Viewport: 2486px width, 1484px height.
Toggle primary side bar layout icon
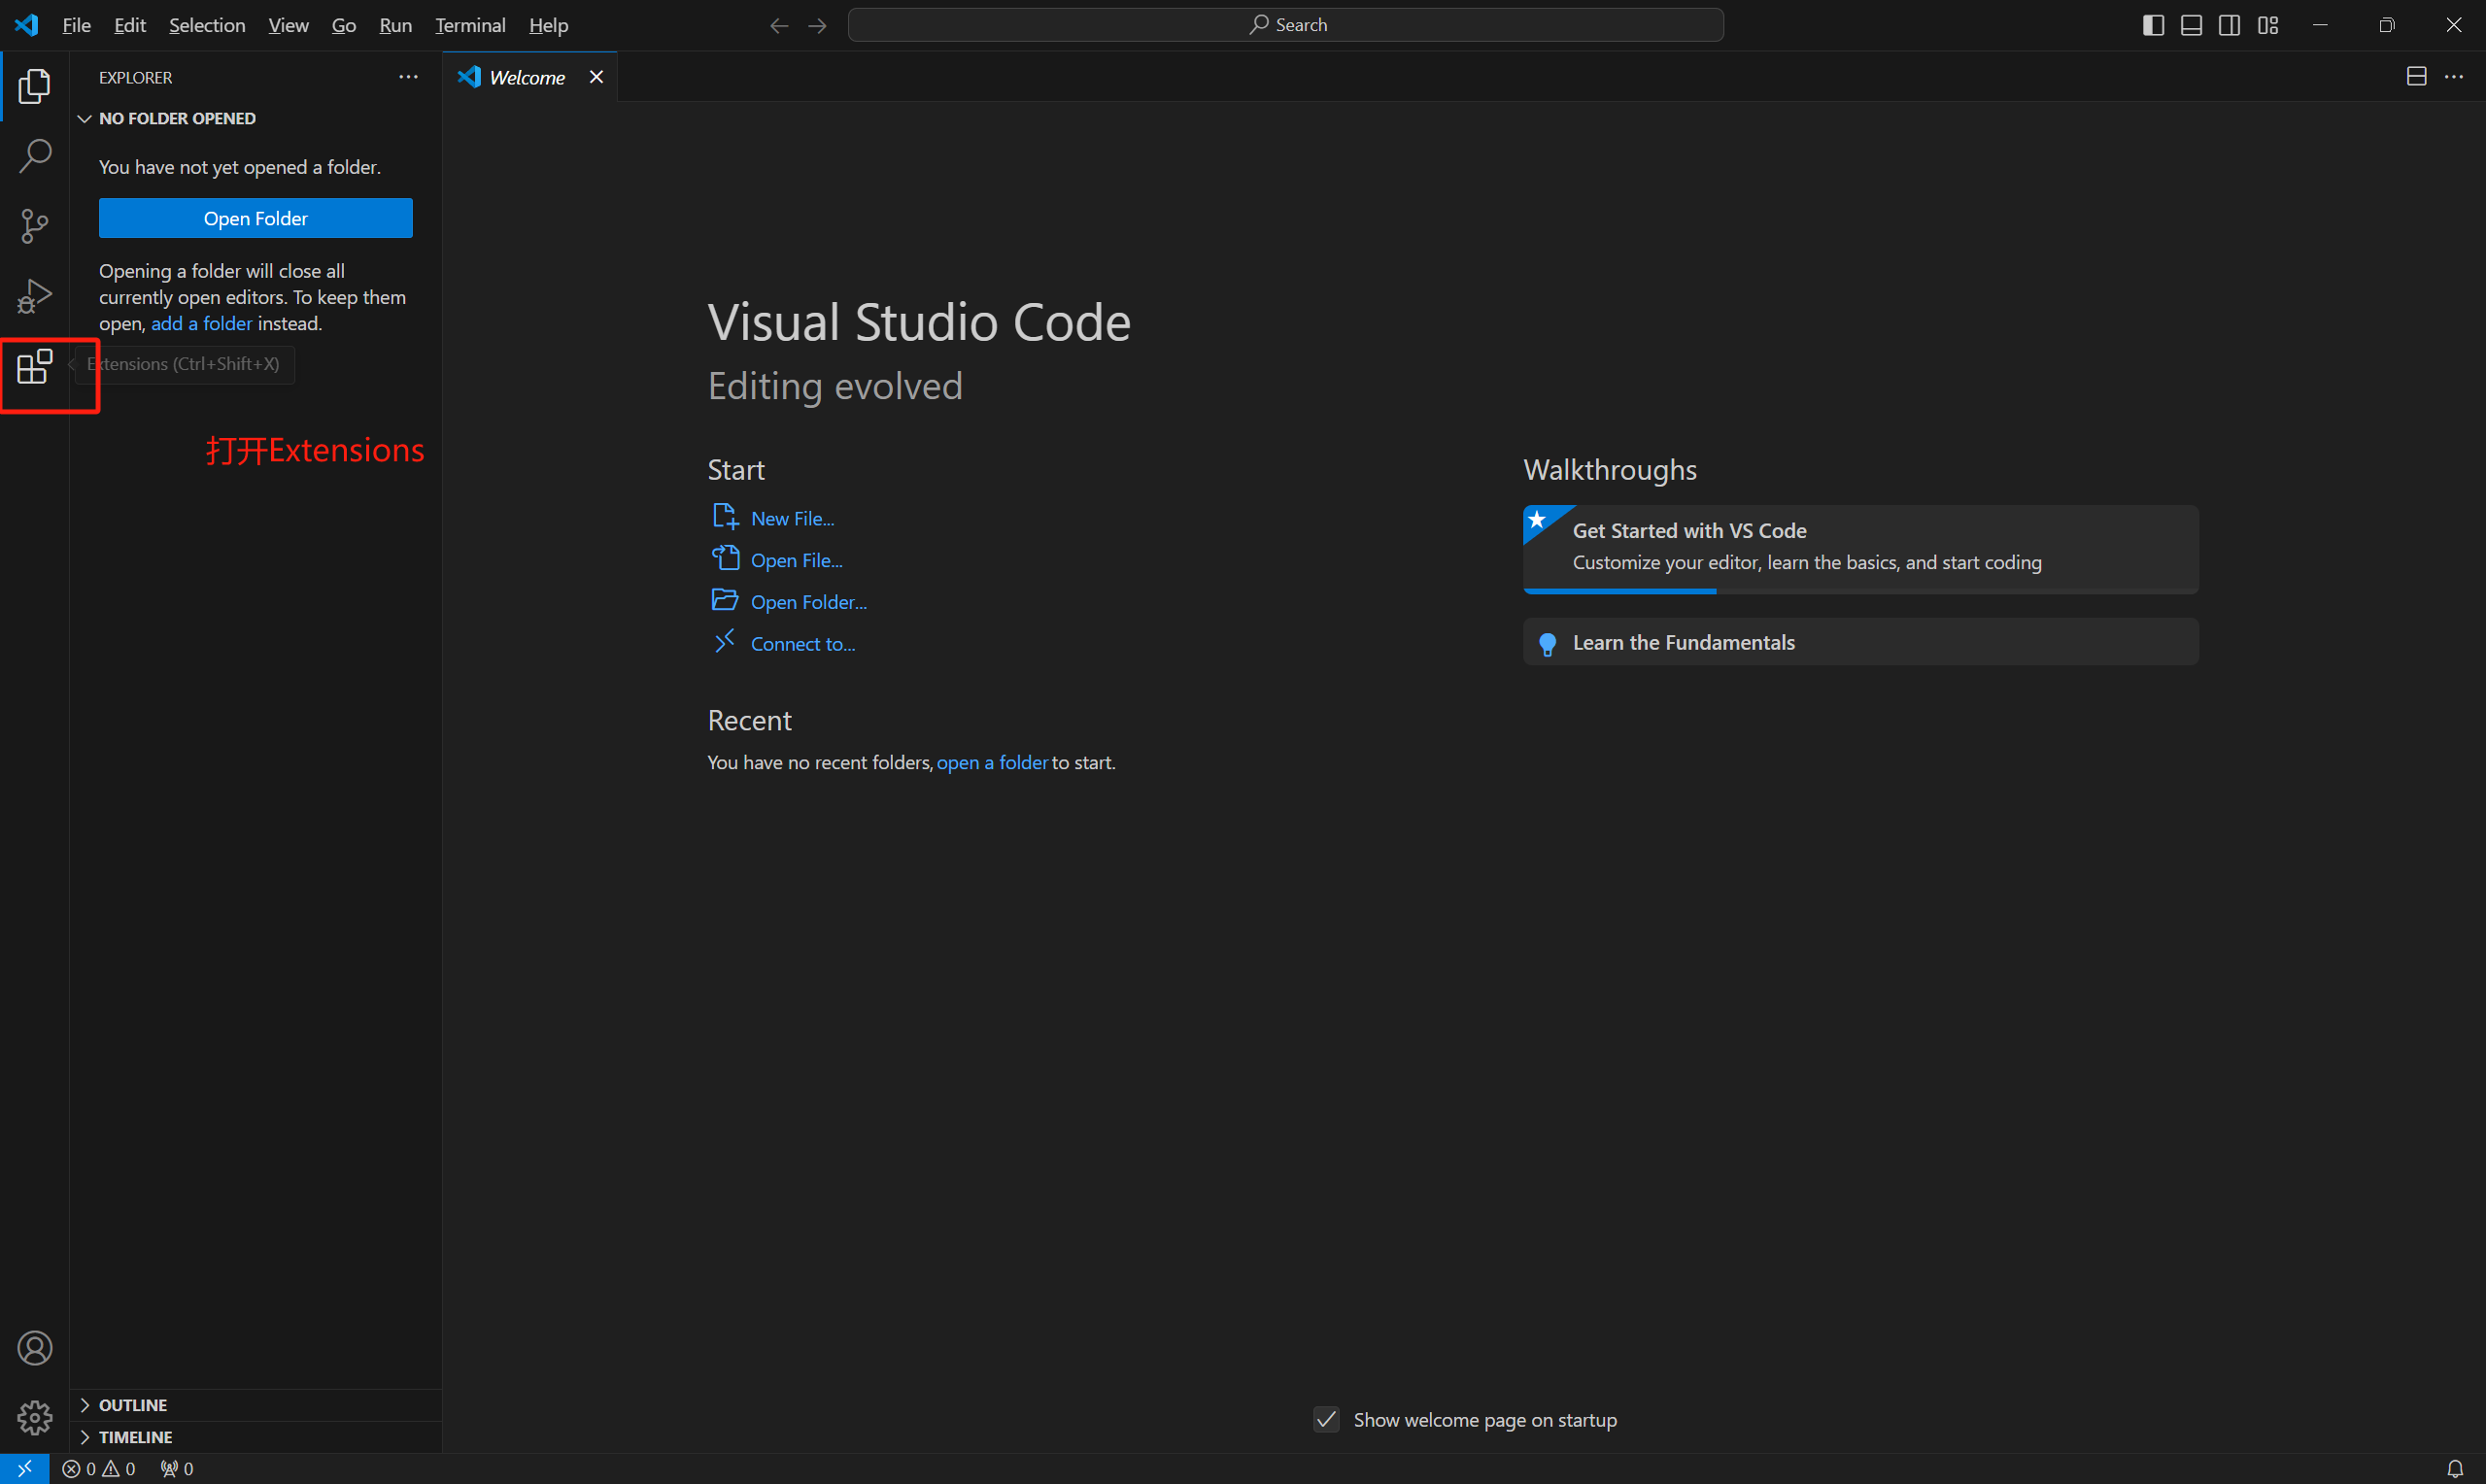point(2153,25)
